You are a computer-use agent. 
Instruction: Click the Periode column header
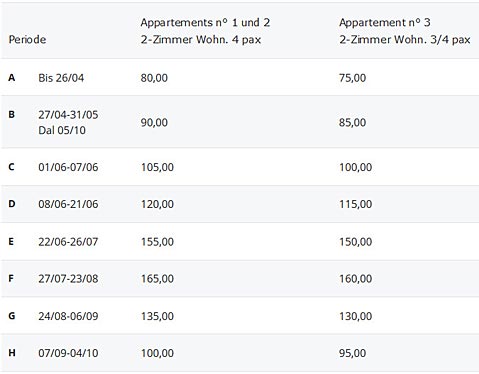[x=27, y=40]
